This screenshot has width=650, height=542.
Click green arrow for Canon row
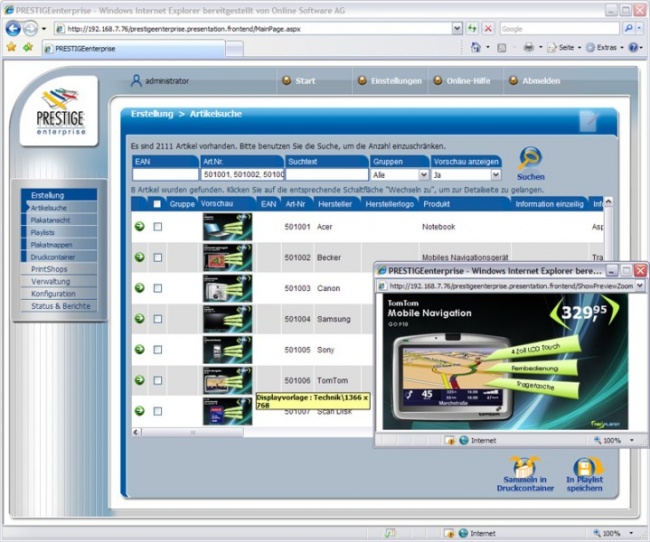(x=140, y=287)
